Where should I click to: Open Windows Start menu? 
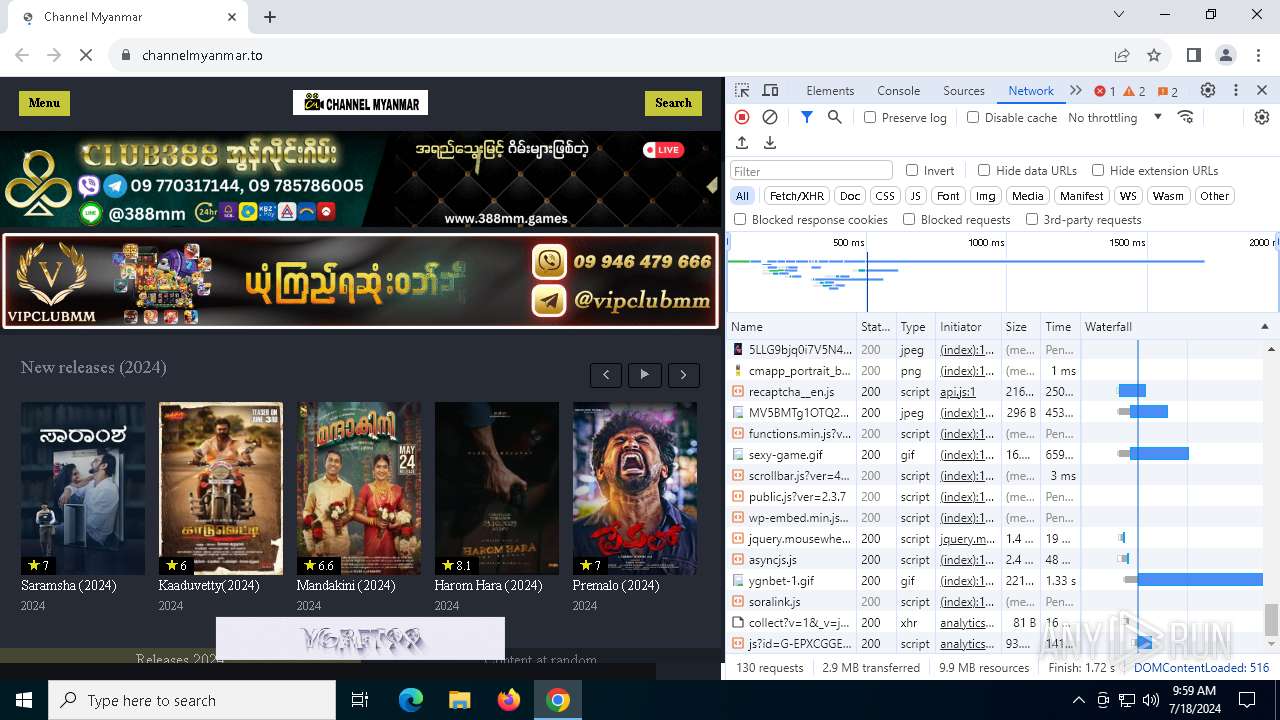pyautogui.click(x=24, y=700)
